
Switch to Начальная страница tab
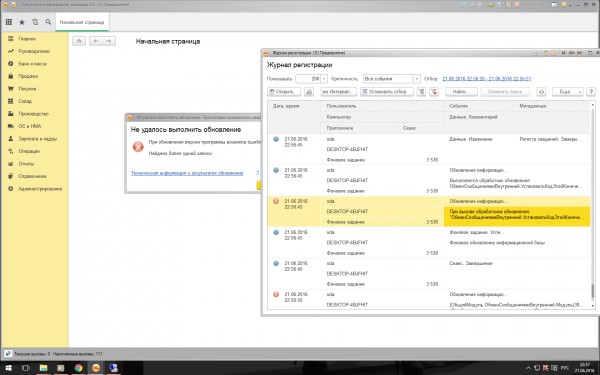click(82, 22)
